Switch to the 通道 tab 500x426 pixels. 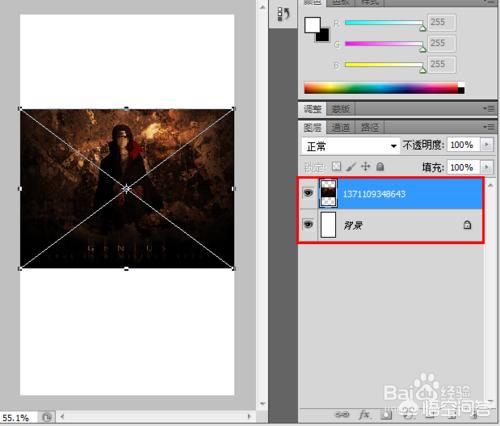(x=341, y=127)
